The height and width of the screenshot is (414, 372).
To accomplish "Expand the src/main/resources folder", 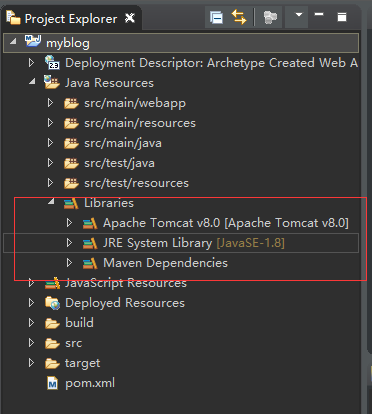I will [x=50, y=123].
